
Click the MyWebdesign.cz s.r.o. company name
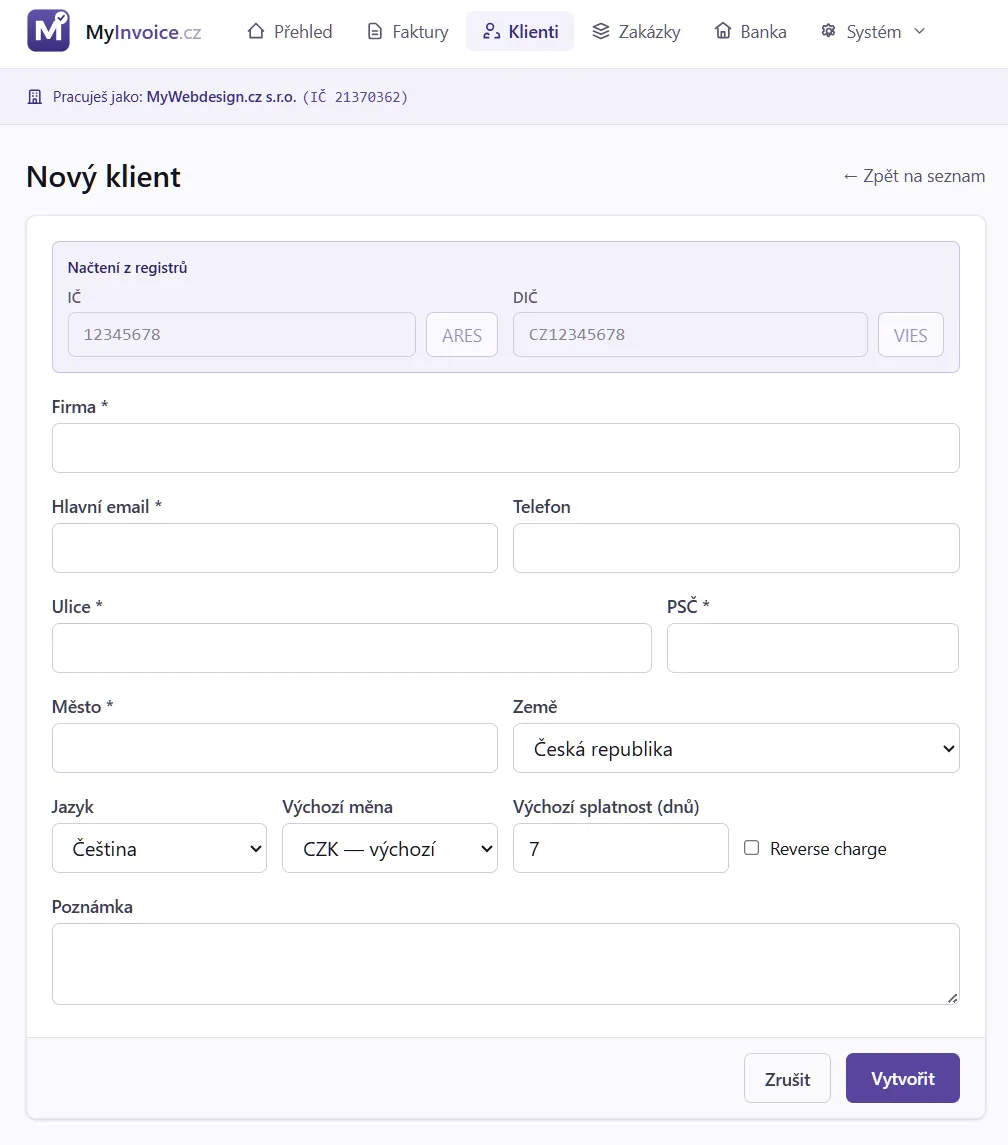coord(221,97)
